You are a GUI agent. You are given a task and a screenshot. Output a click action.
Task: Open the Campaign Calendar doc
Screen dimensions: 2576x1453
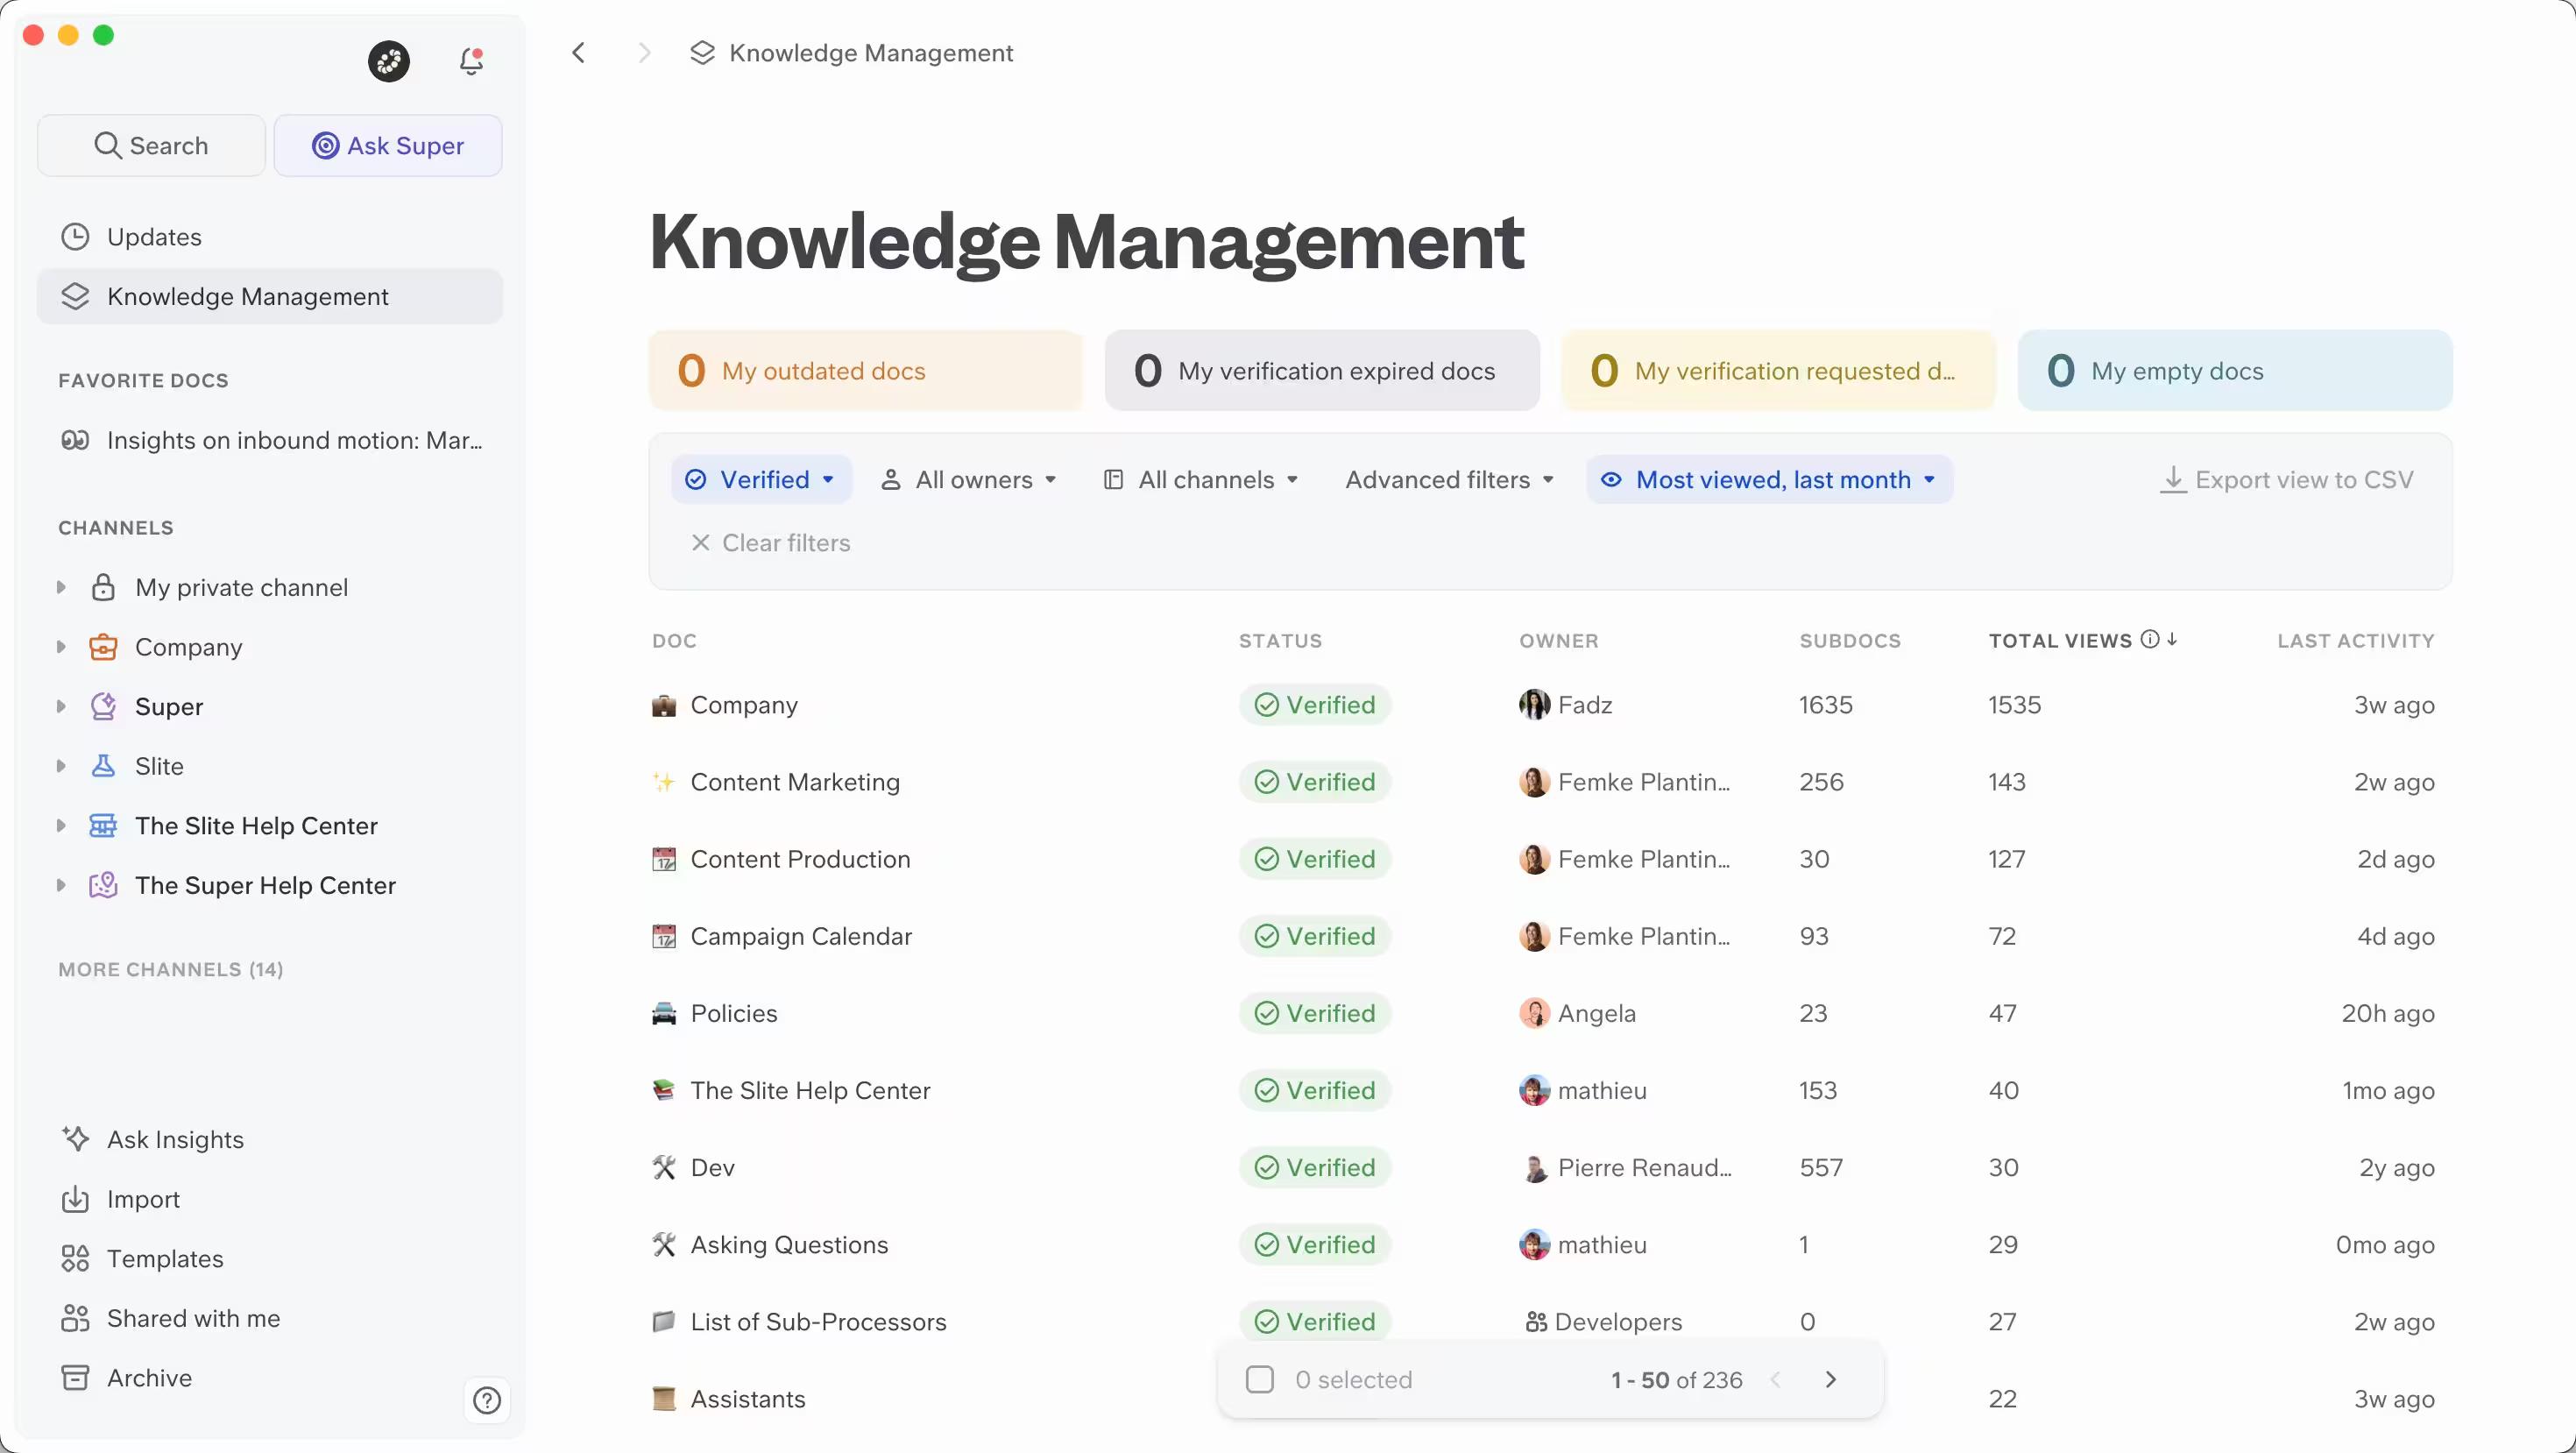pos(801,937)
